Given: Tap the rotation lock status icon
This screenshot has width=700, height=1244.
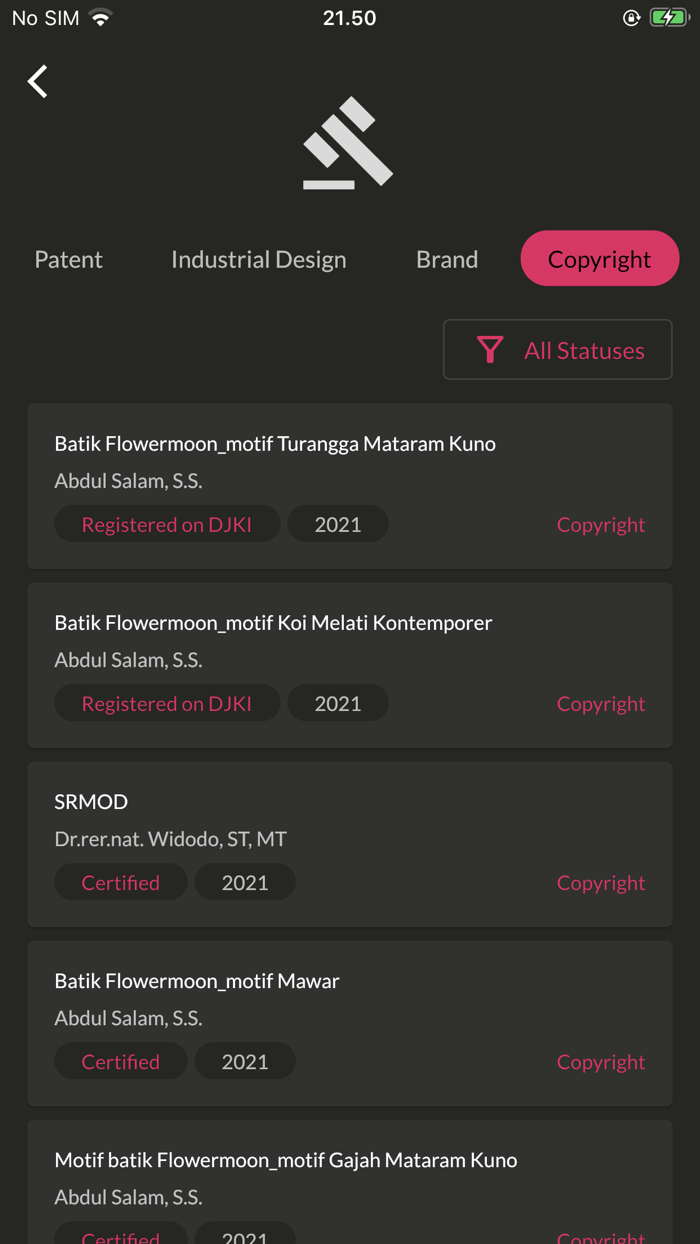Looking at the screenshot, I should pos(631,18).
